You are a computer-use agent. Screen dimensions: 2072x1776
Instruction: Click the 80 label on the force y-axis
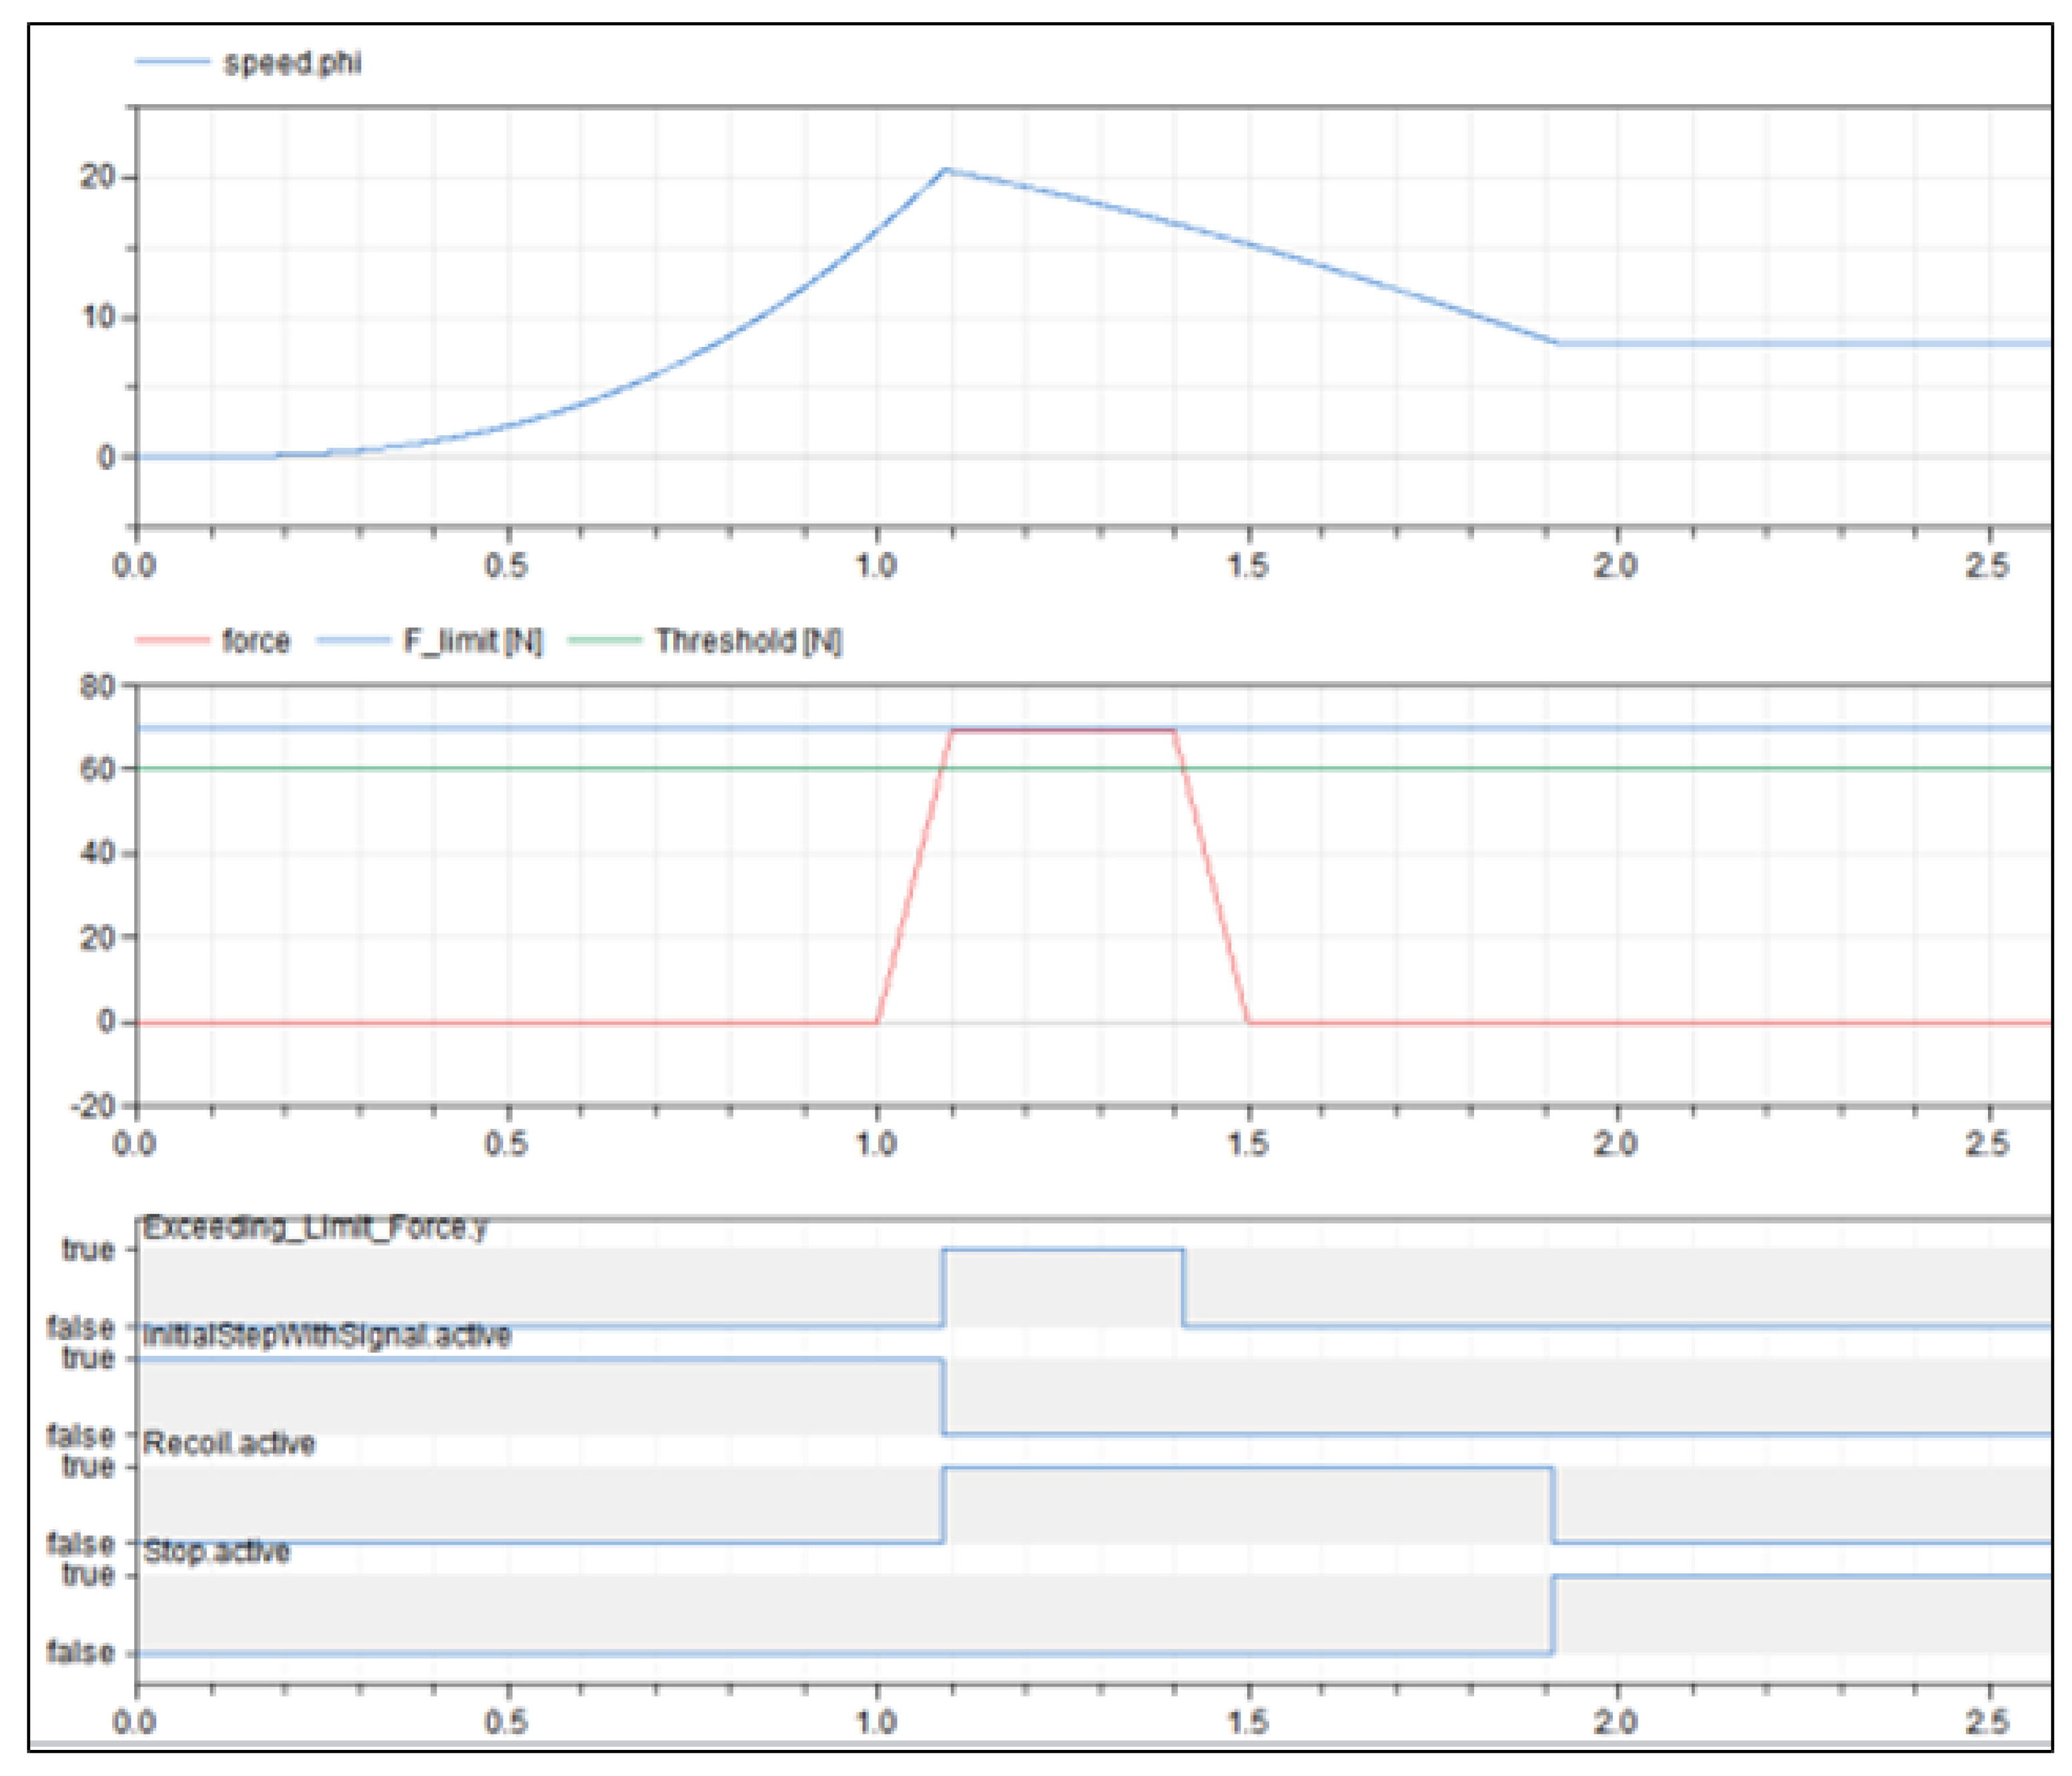[x=98, y=687]
